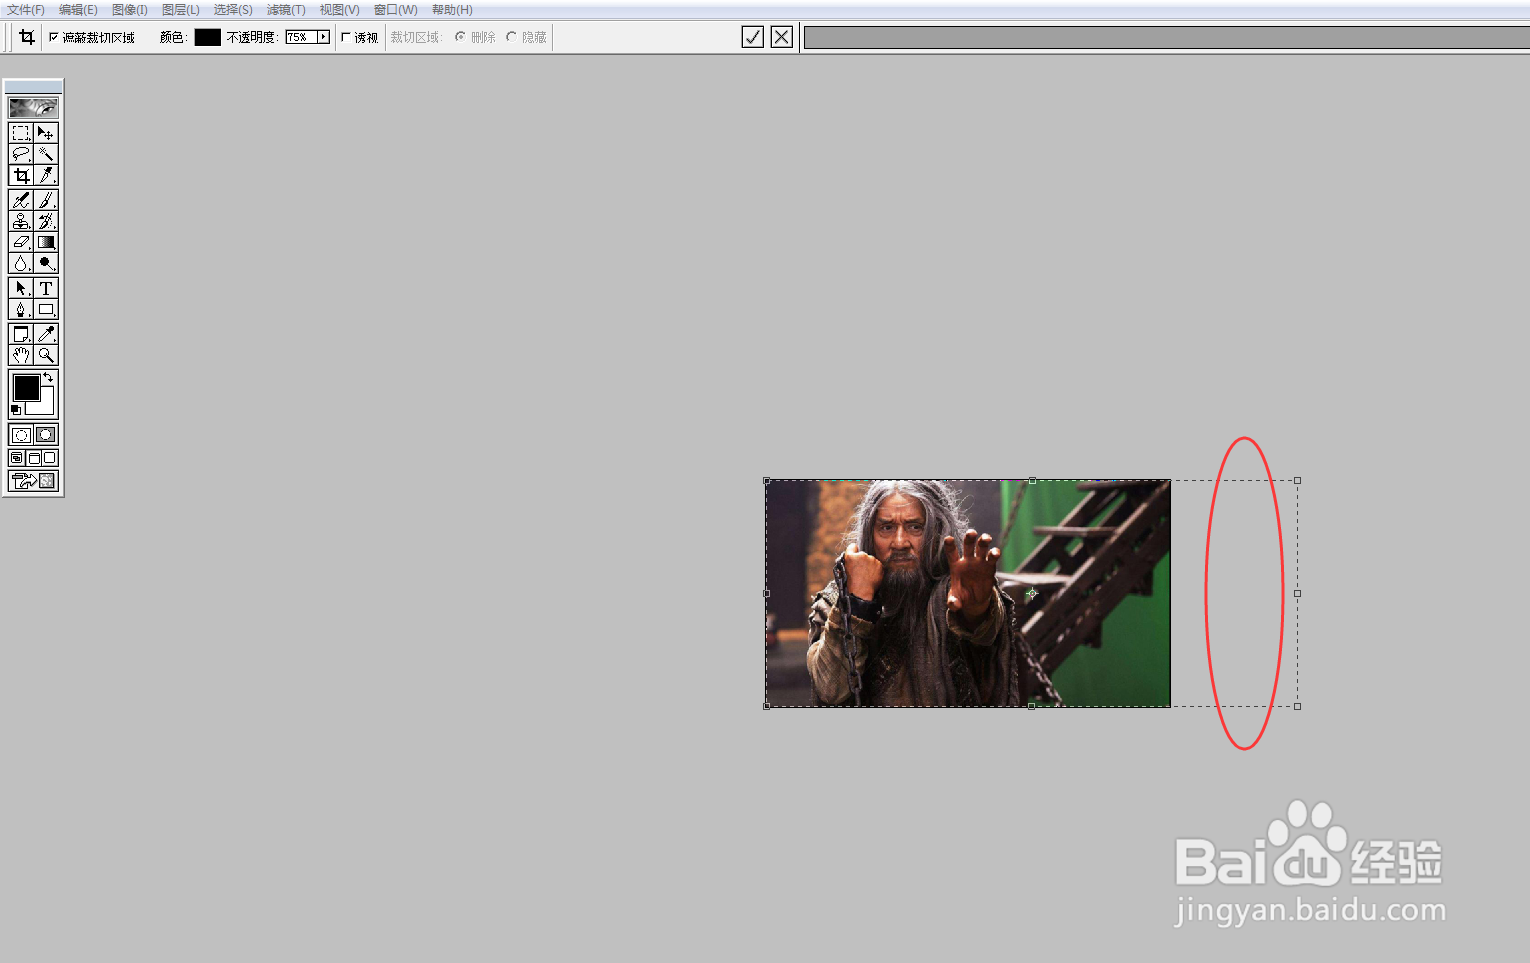
Task: Cancel the crop with the X button
Action: click(782, 37)
